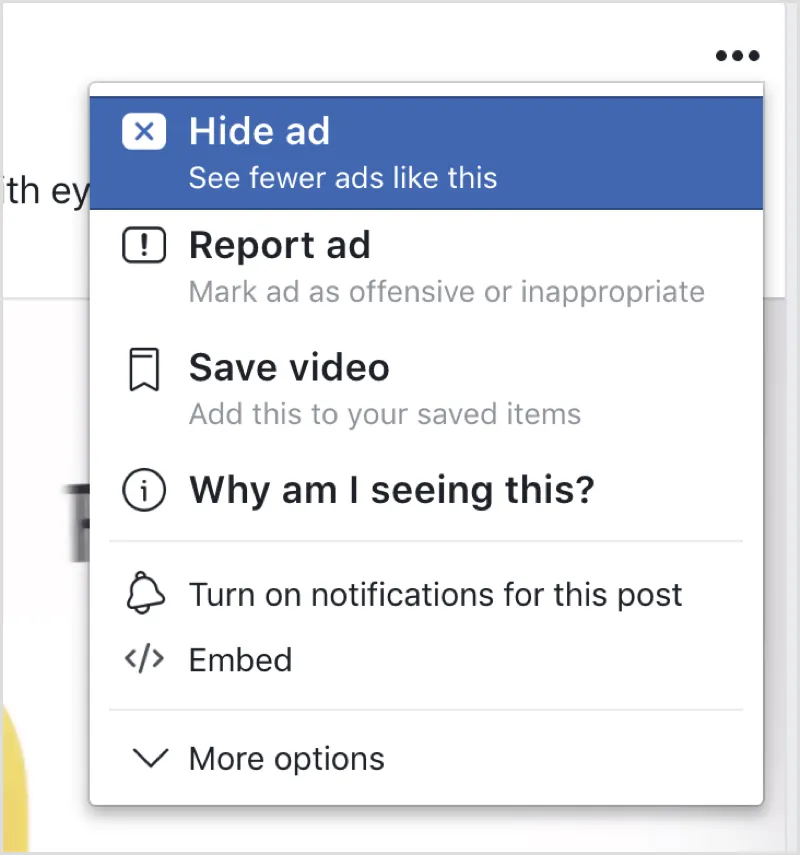Select Hide ad menu entry
The height and width of the screenshot is (855, 800).
(426, 153)
